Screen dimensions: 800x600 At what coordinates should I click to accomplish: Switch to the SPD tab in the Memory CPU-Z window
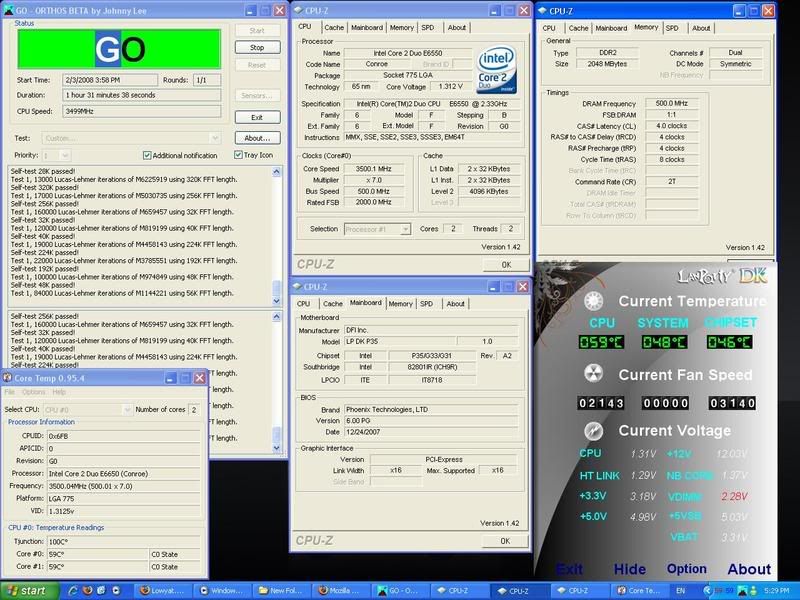[x=669, y=28]
